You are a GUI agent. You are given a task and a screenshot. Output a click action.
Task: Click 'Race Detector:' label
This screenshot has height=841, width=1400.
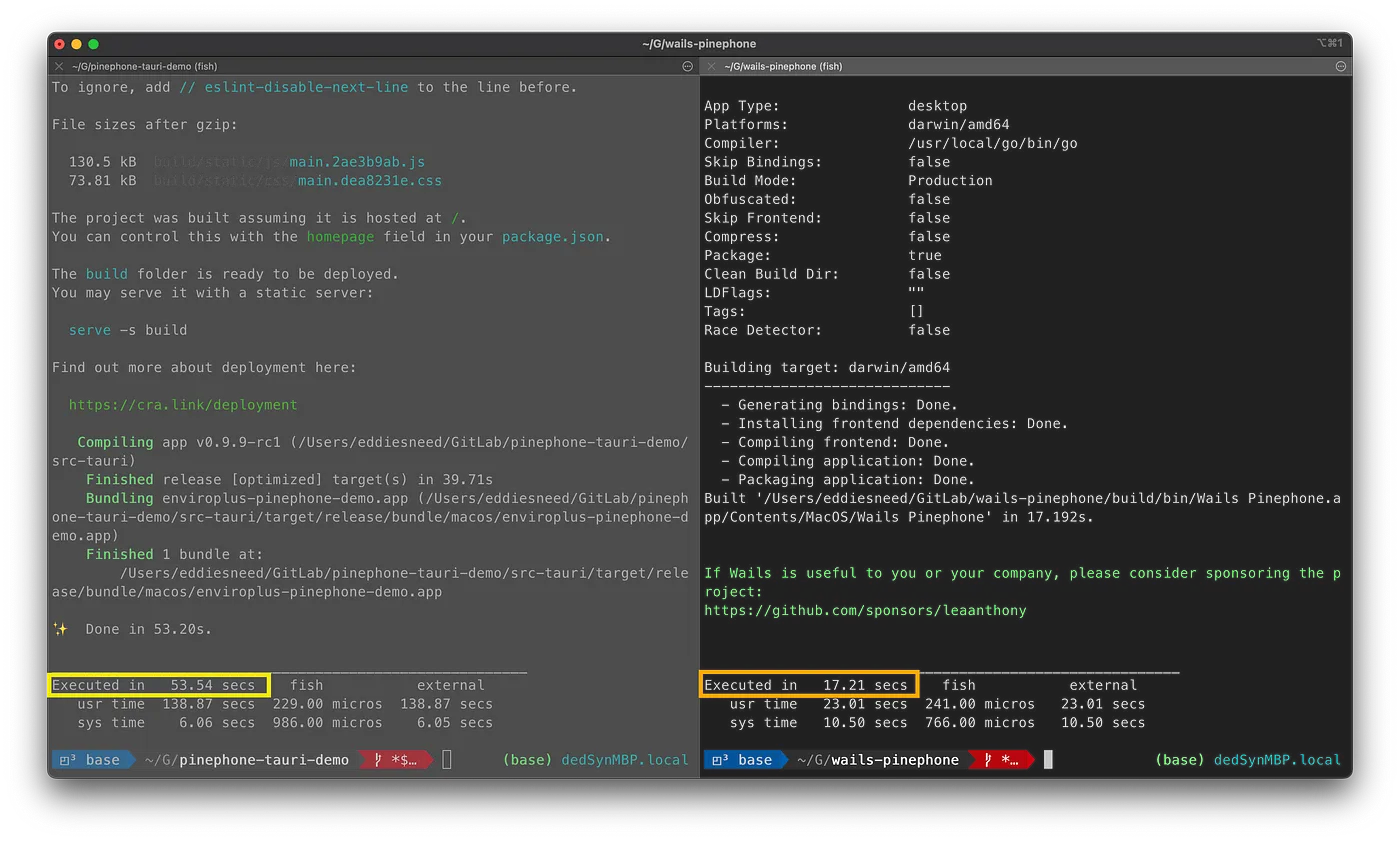click(x=763, y=330)
